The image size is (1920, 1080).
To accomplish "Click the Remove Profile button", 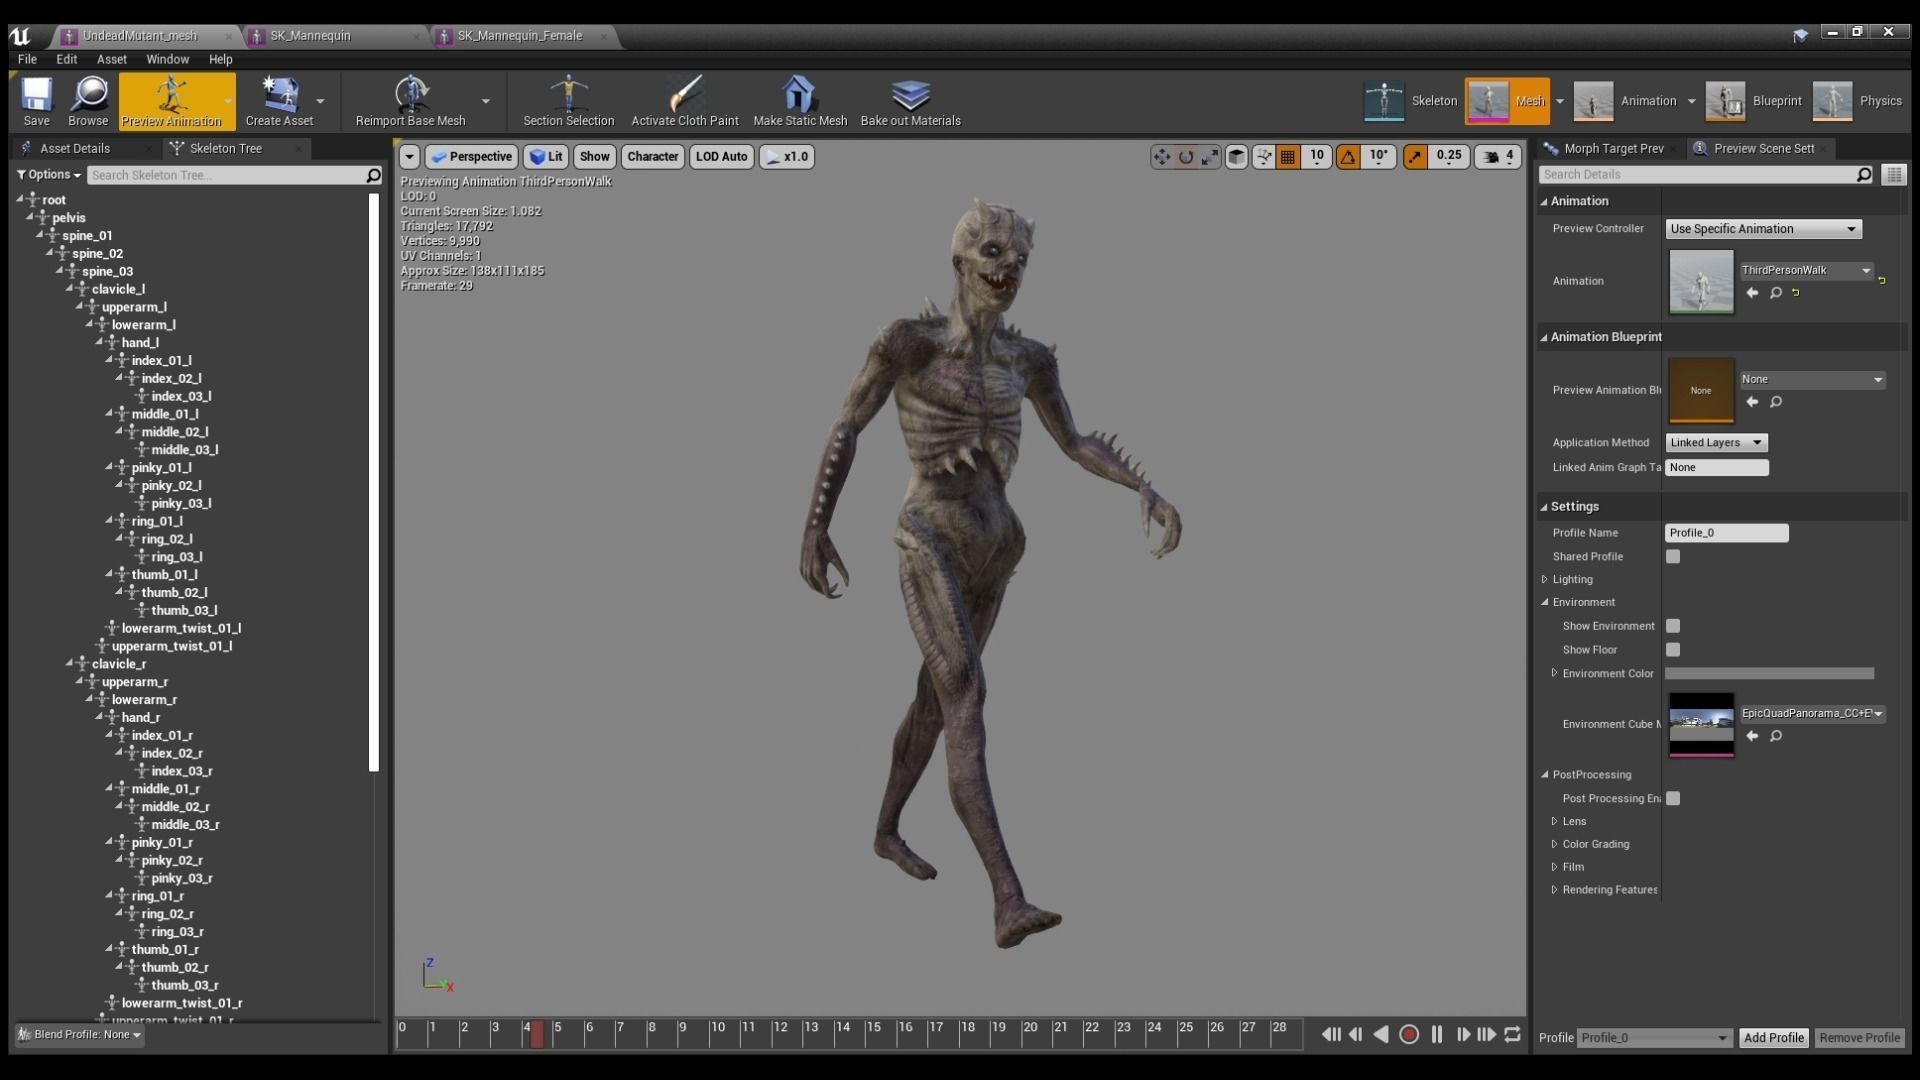I will 1859,1038.
